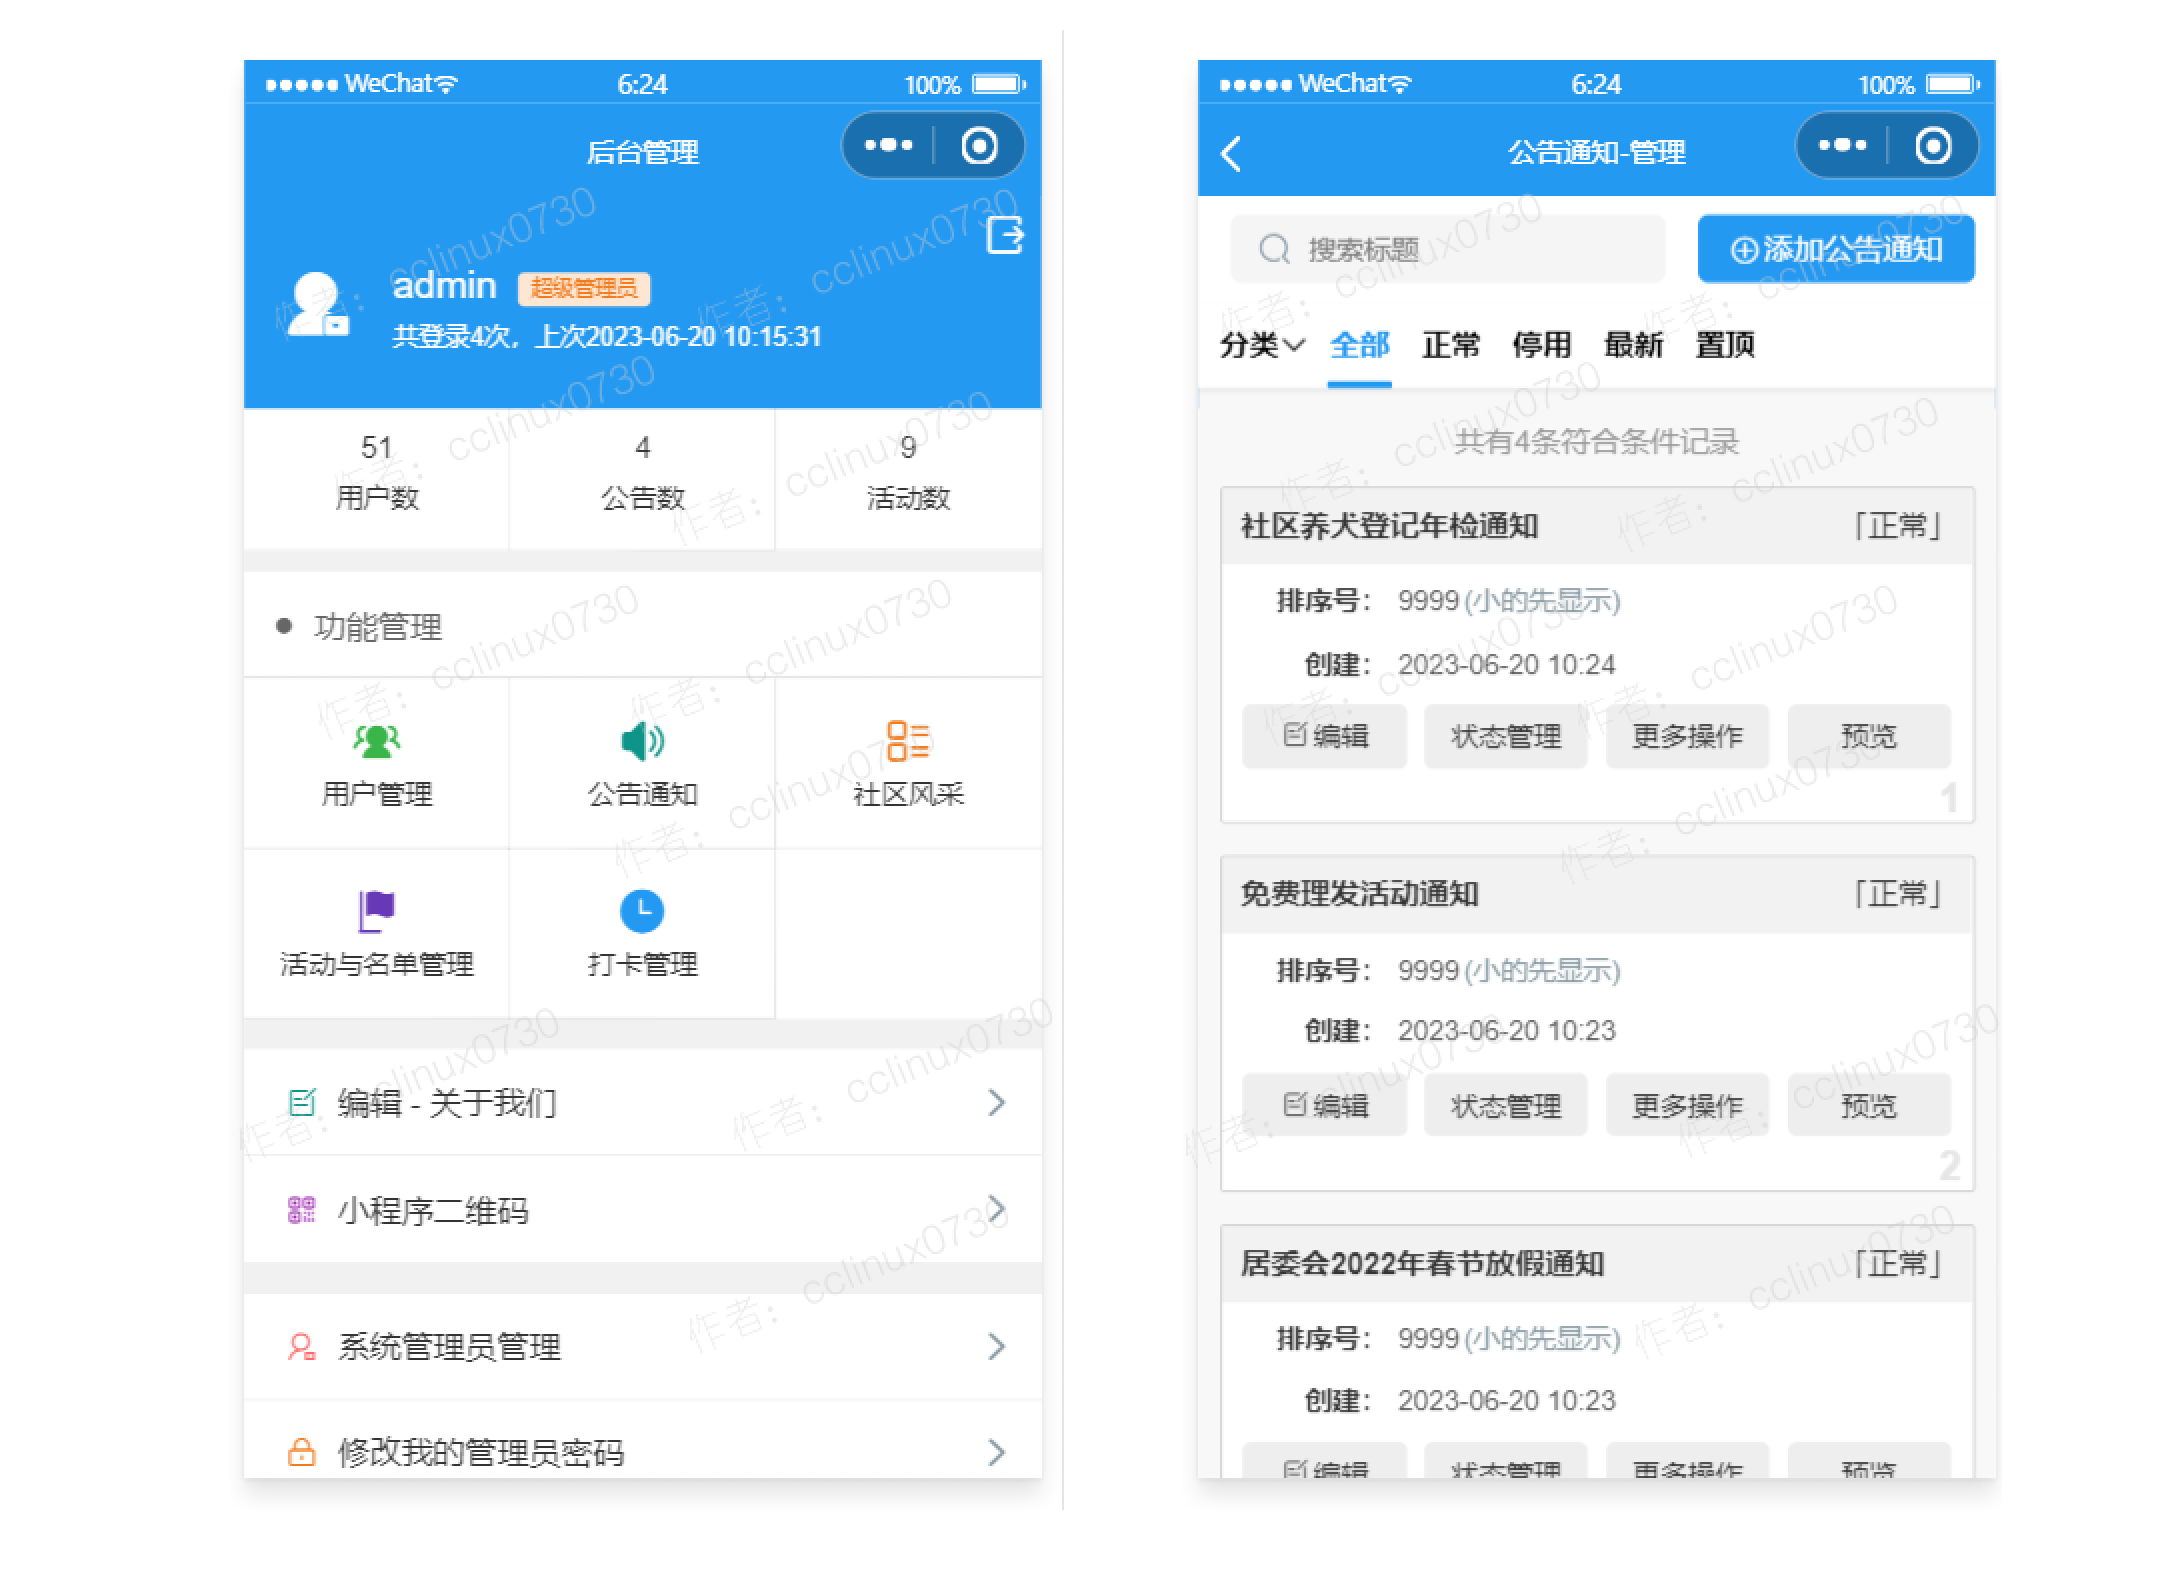
Task: Click the back arrow navigation button
Action: 1236,149
